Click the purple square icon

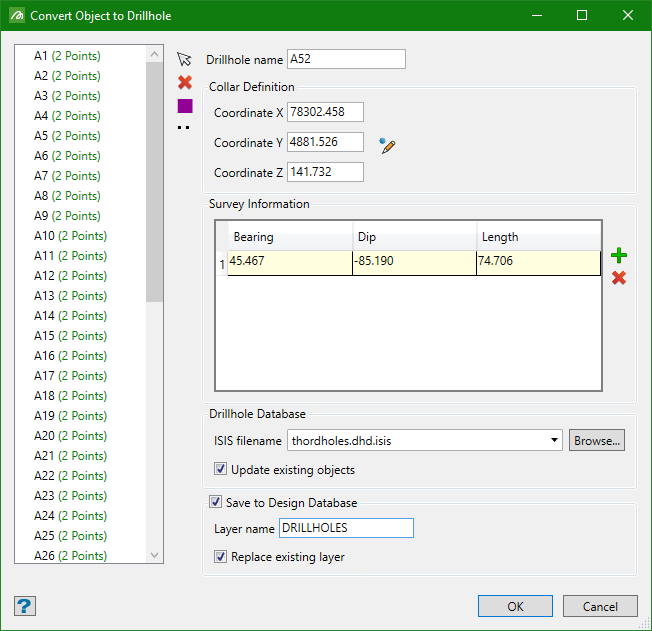point(185,106)
